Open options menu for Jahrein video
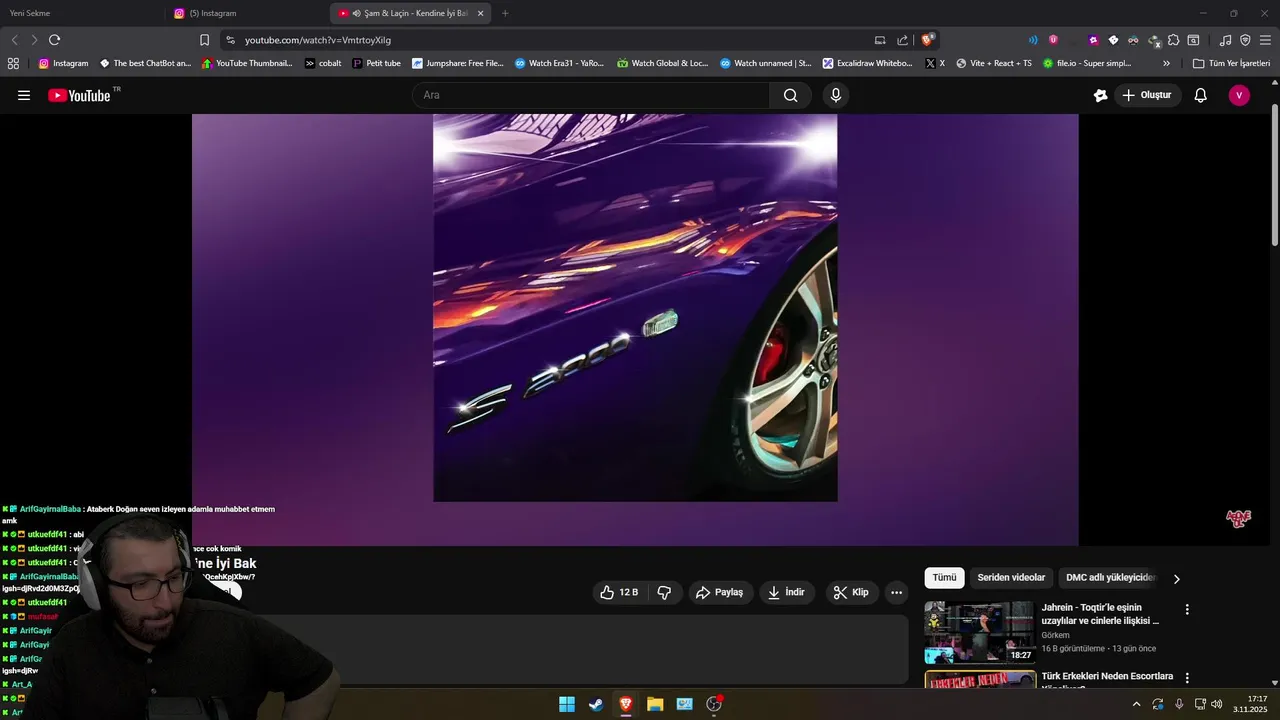 point(1187,609)
